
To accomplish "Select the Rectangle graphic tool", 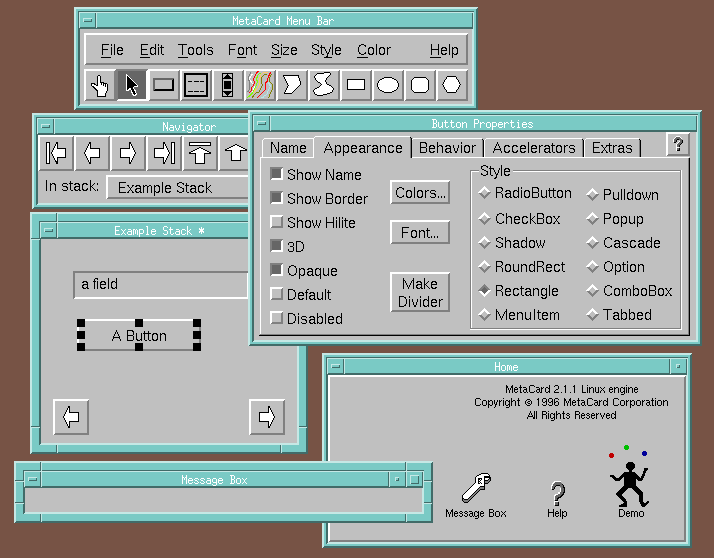I will (x=356, y=85).
